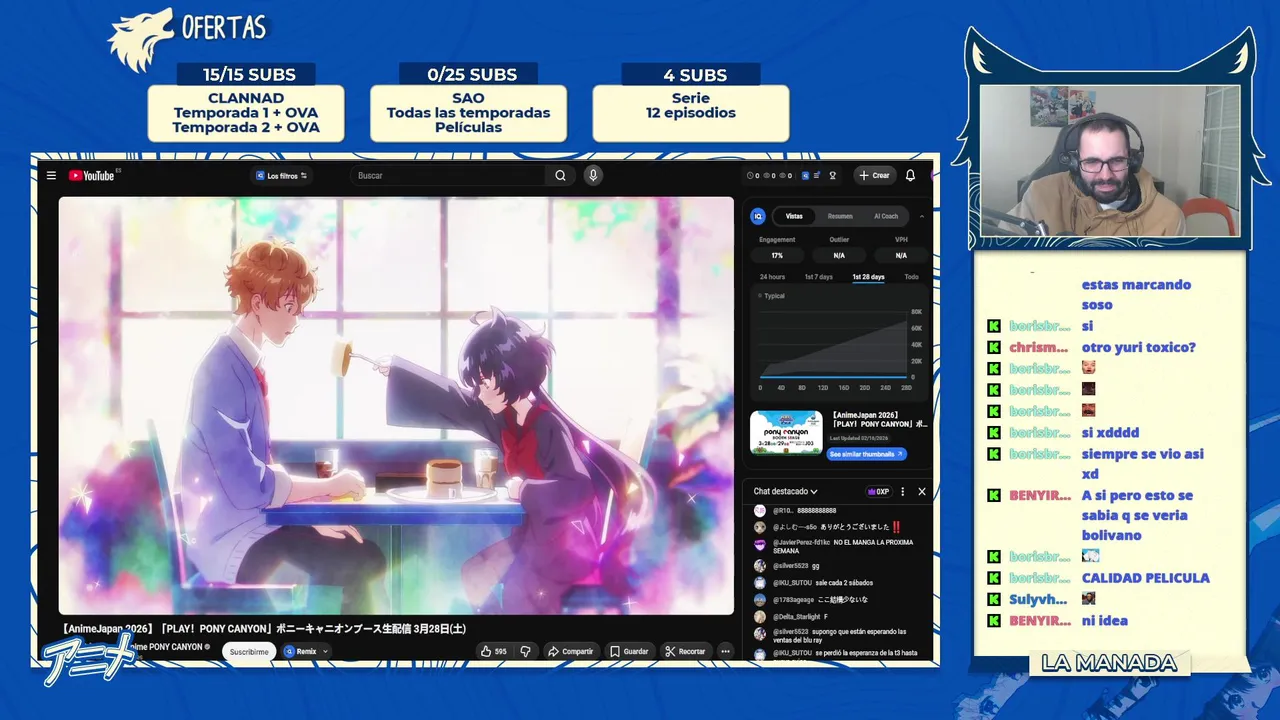
Task: Select the 1st 28 days range tab
Action: (x=868, y=277)
